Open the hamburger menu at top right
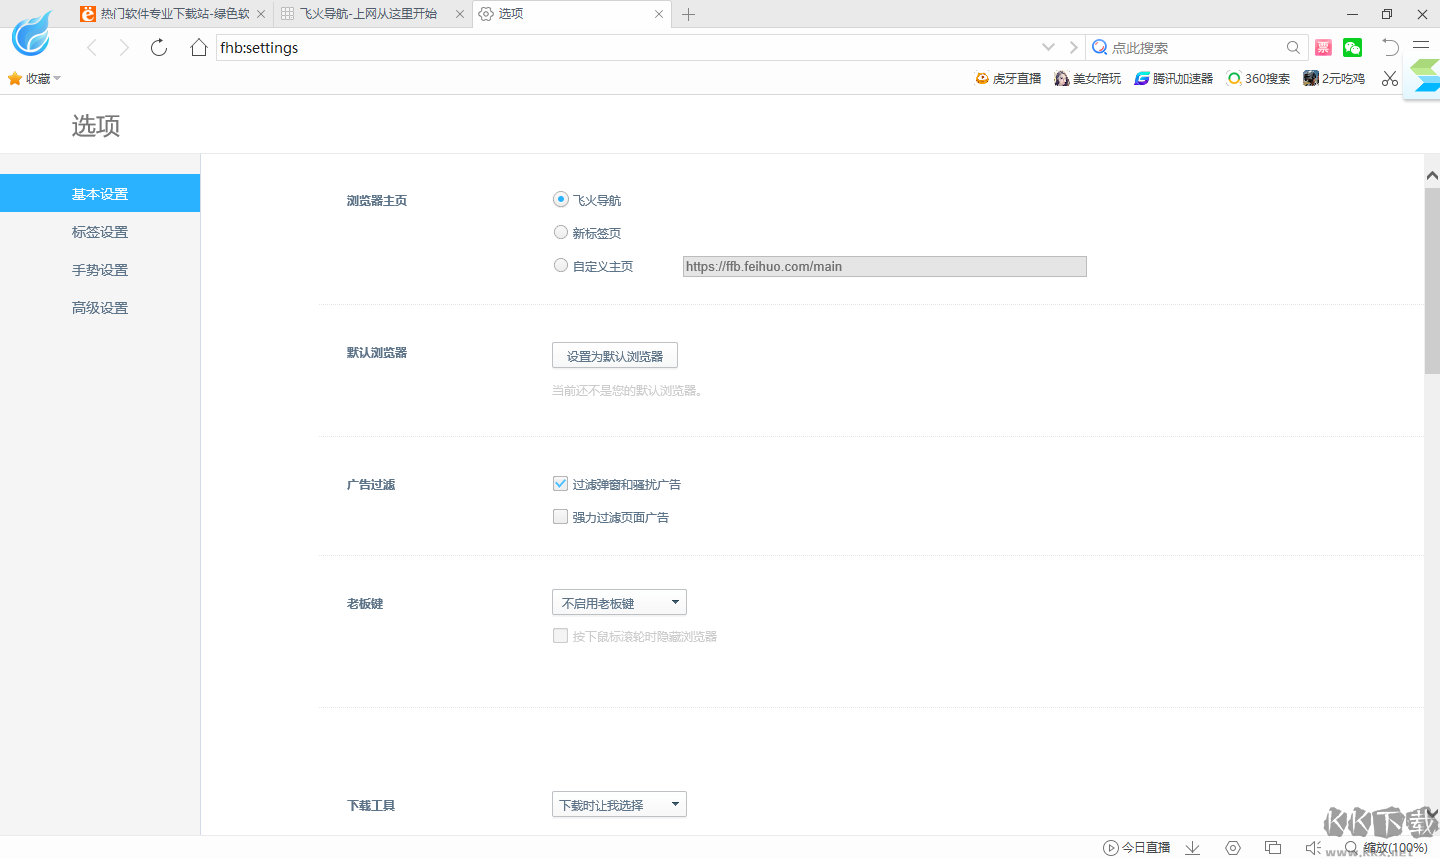 coord(1421,47)
